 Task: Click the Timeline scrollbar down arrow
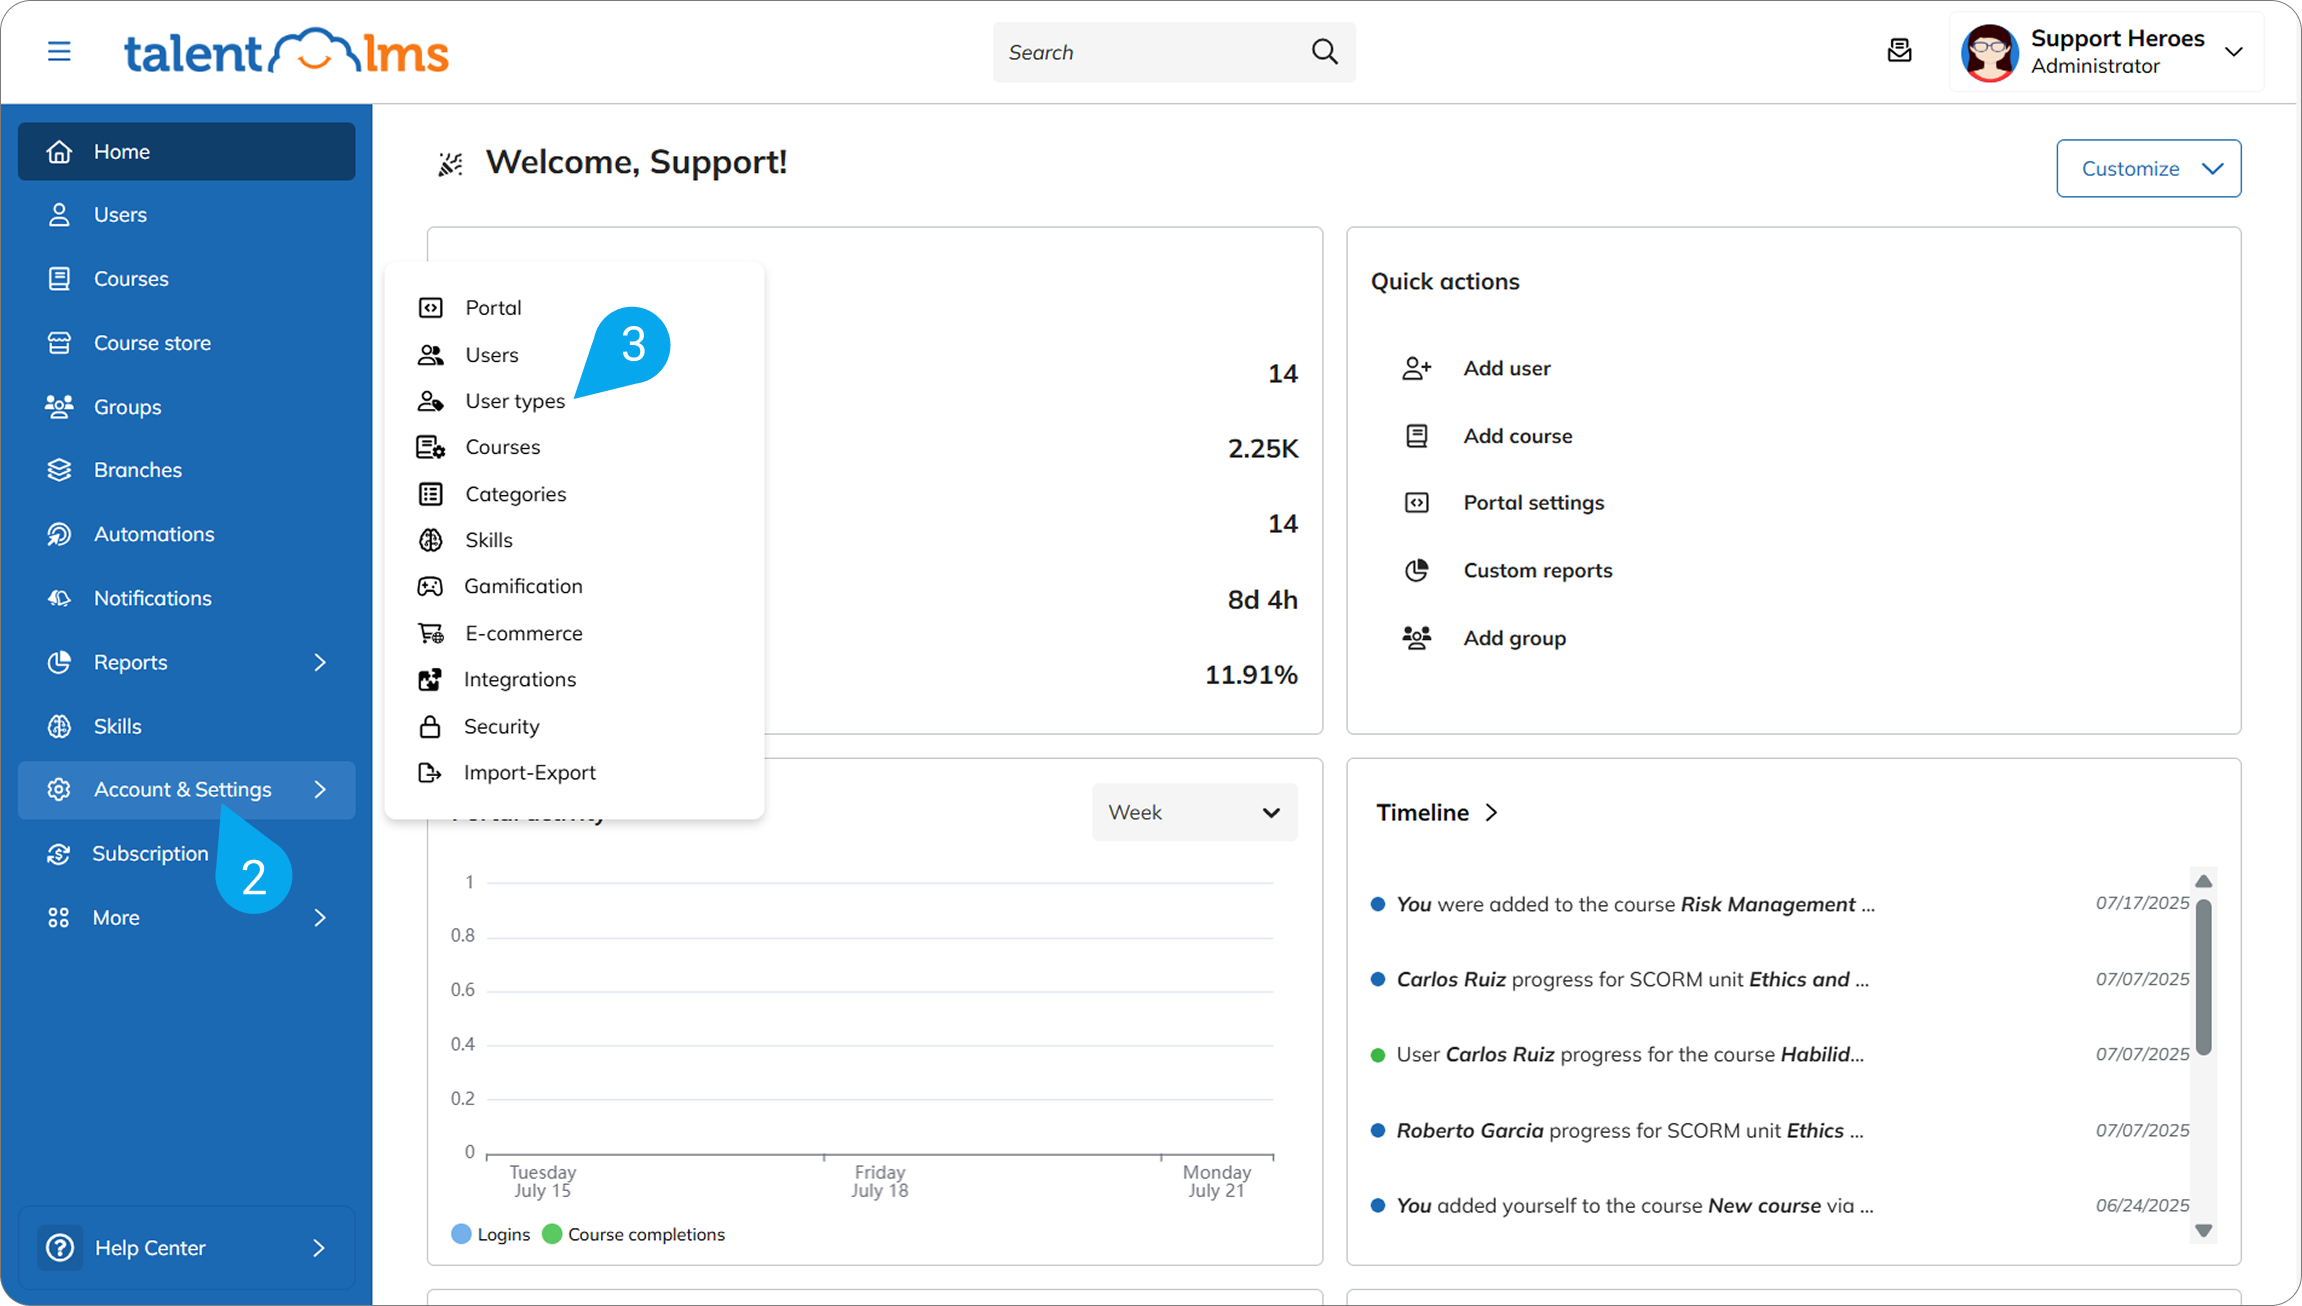(2203, 1230)
